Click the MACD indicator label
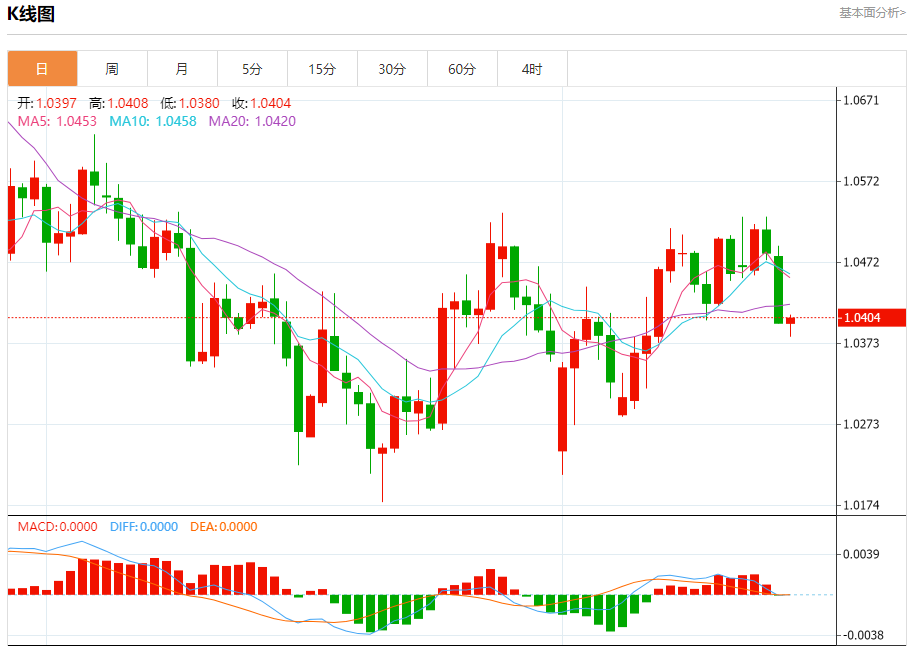This screenshot has height=646, width=913. 58,527
